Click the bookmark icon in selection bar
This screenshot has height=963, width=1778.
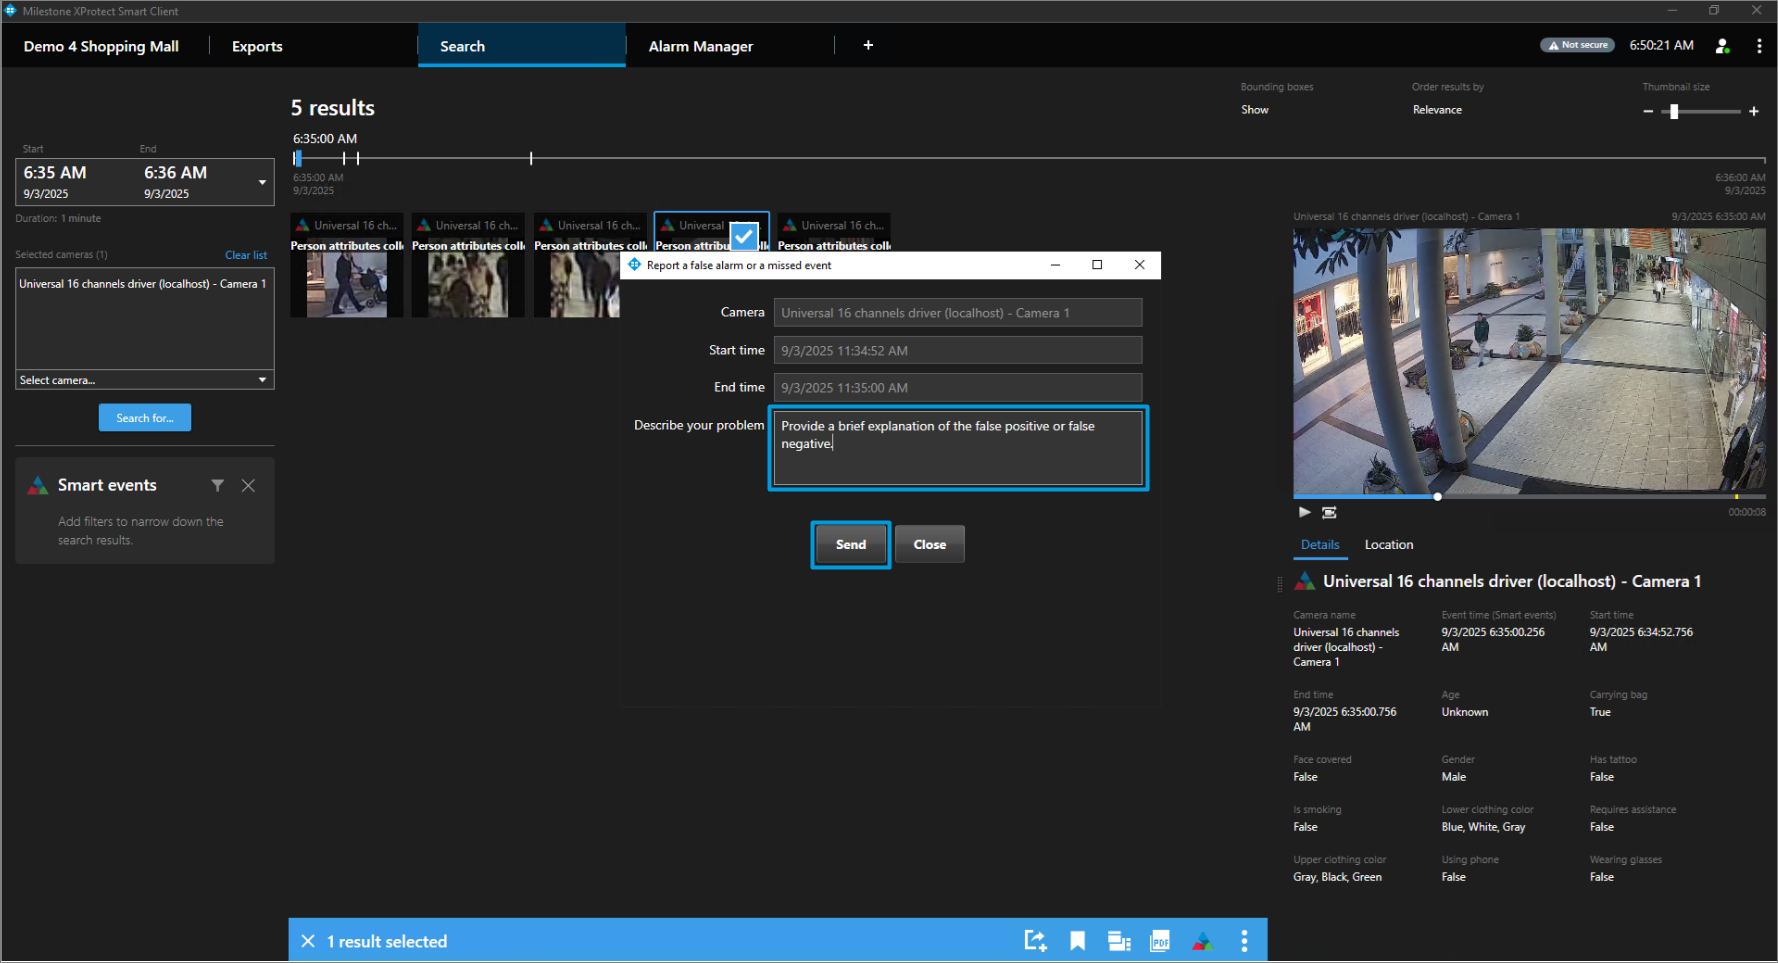tap(1077, 941)
